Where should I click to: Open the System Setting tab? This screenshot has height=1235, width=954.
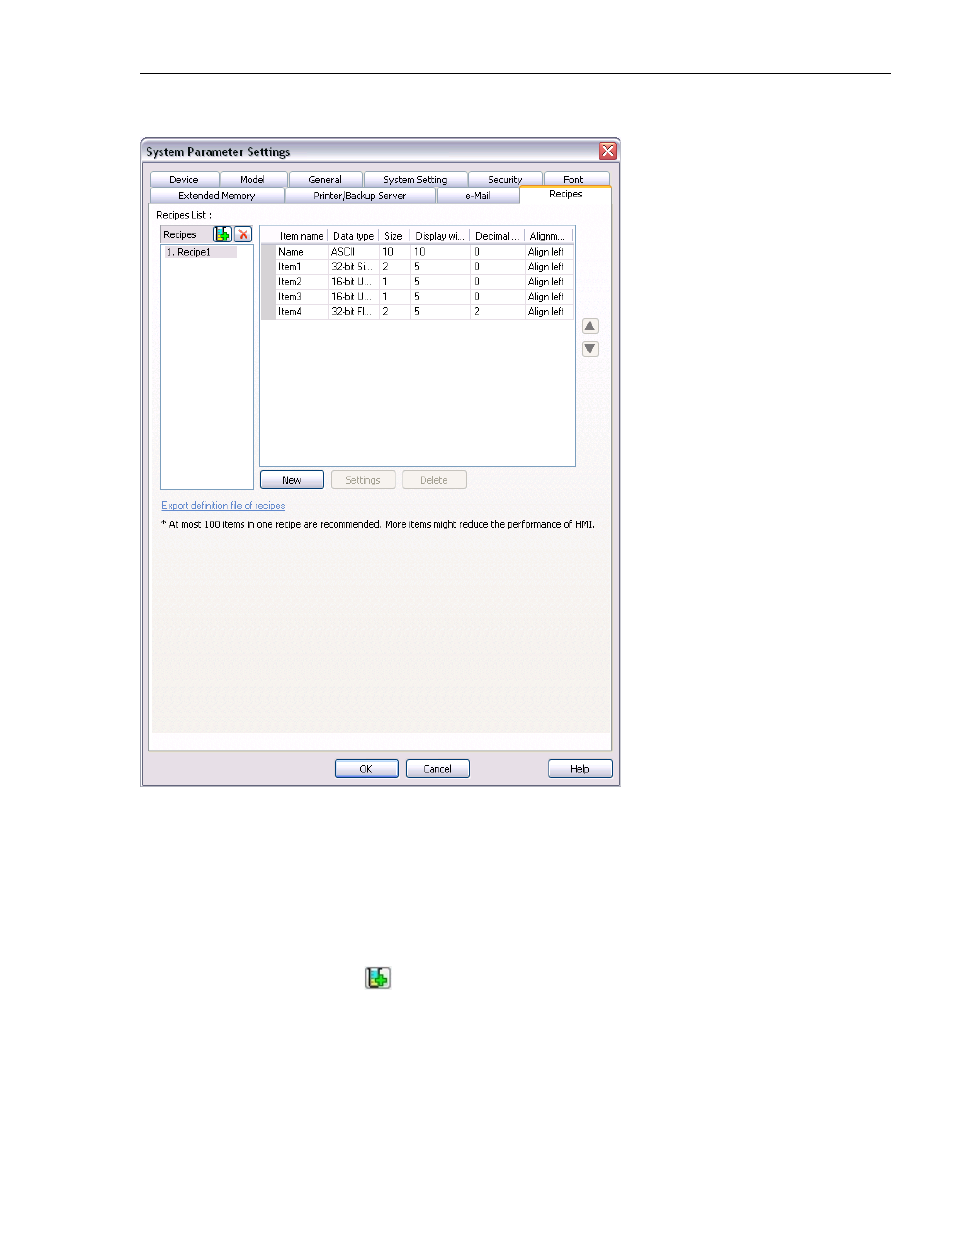point(415,179)
